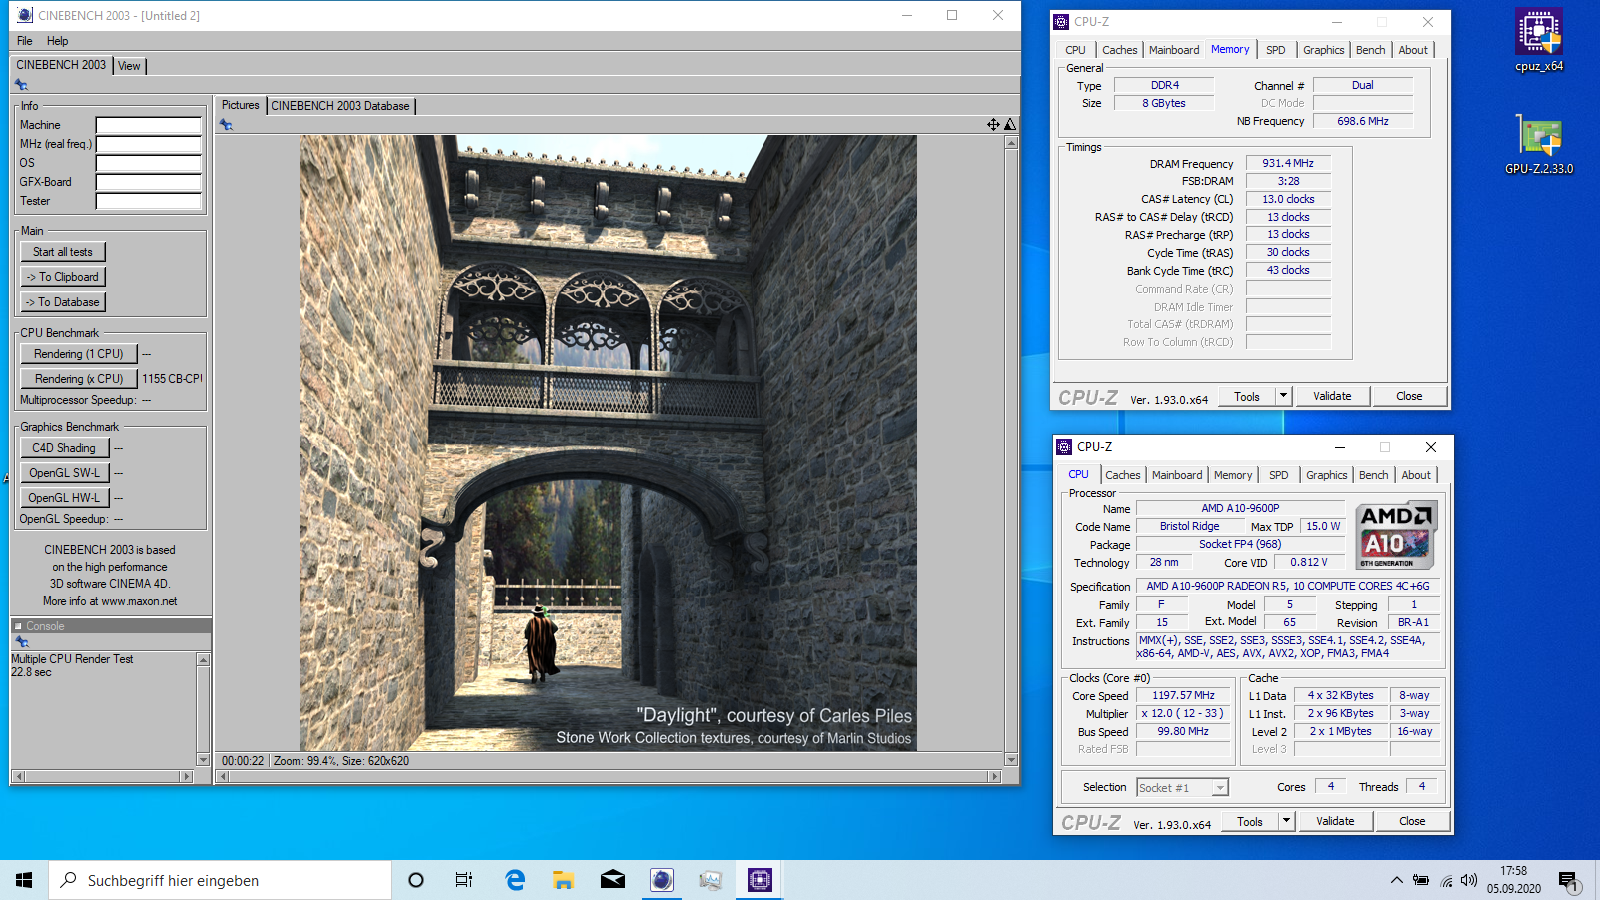Image resolution: width=1600 pixels, height=900 pixels.
Task: Open CINEBENCH 2003 Database tab
Action: coord(340,106)
